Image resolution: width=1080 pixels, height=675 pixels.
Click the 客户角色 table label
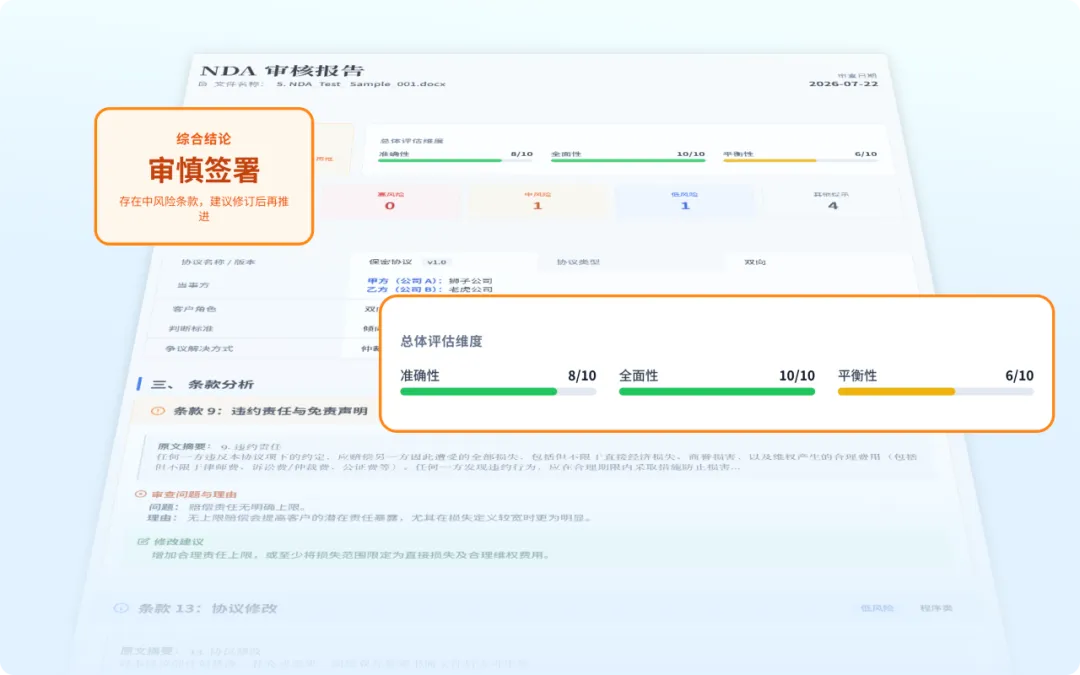pos(194,309)
